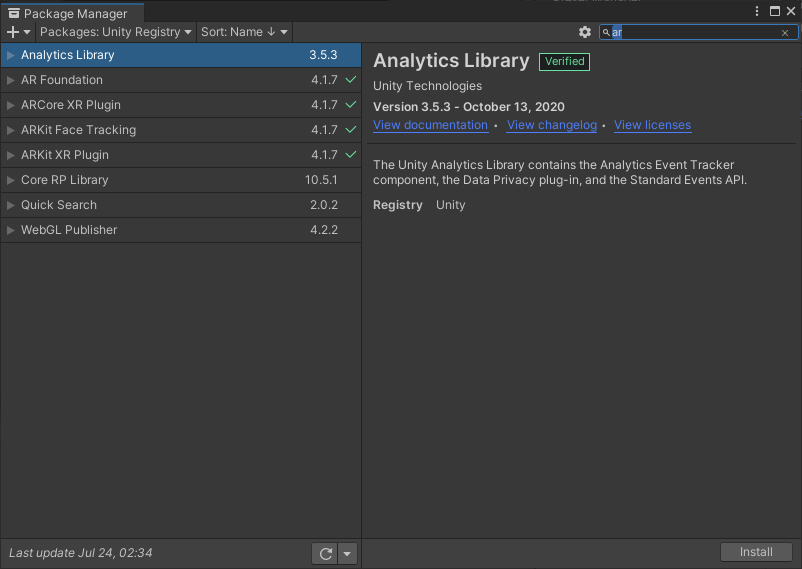Click the 4.2.2 version of WebGL Publisher

point(324,230)
